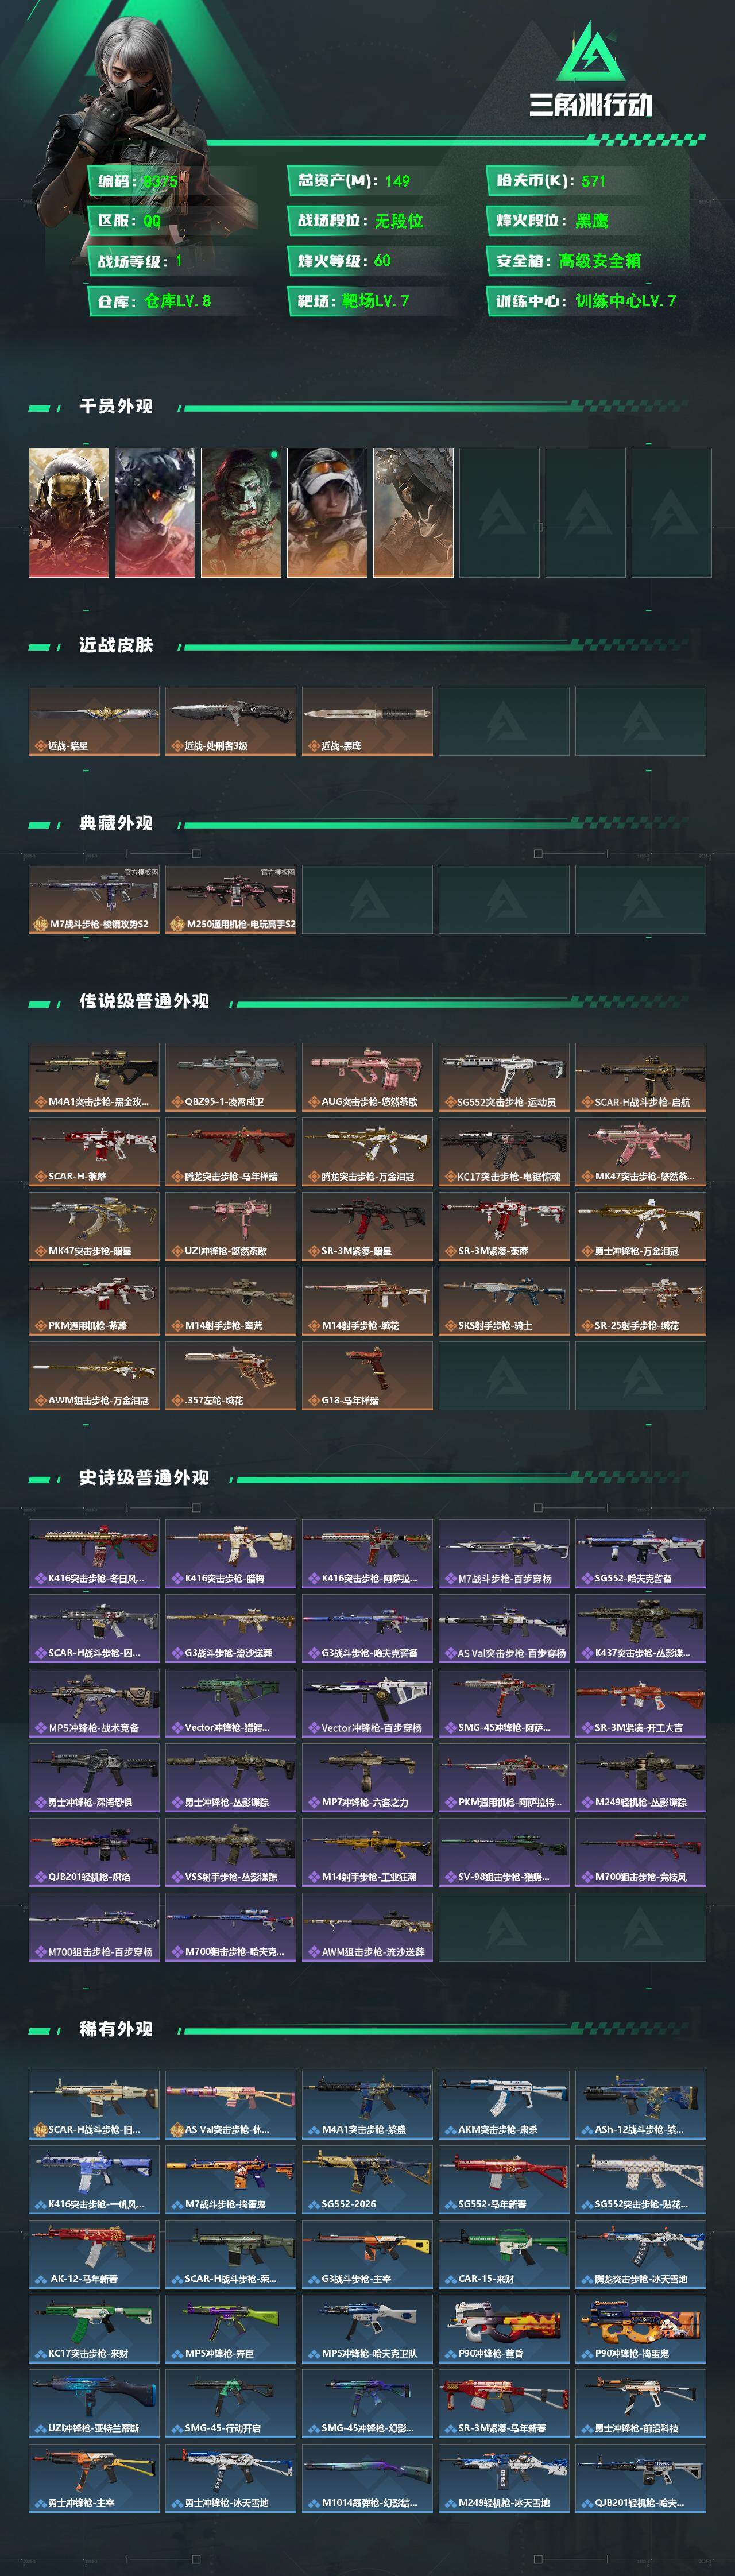
Task: Select the Vector冲锋枪-百步穿杨 epic skin
Action: (367, 1703)
